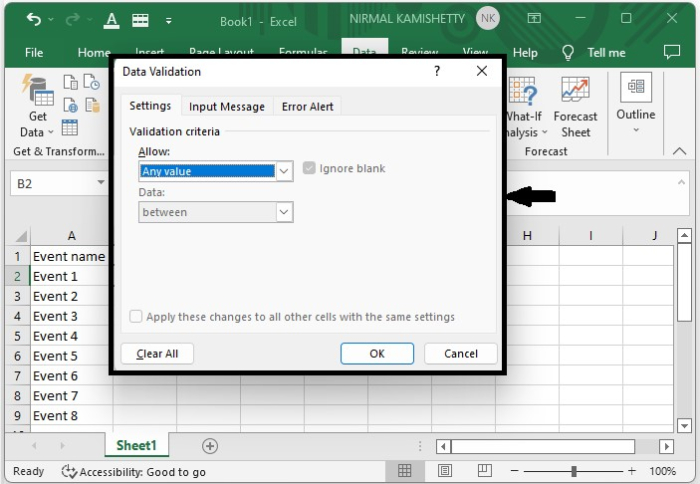Expand the formula bar chevron
700x484 pixels.
[x=681, y=182]
